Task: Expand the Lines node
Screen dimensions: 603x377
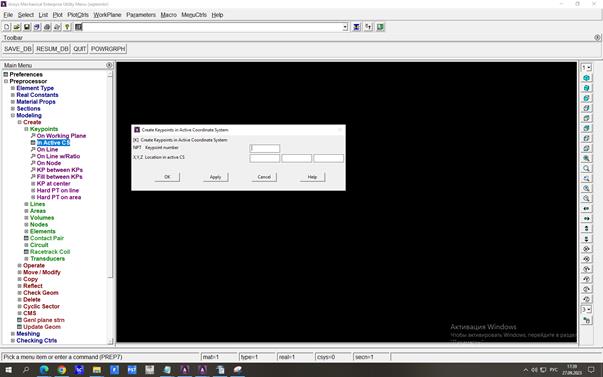Action: coord(27,204)
